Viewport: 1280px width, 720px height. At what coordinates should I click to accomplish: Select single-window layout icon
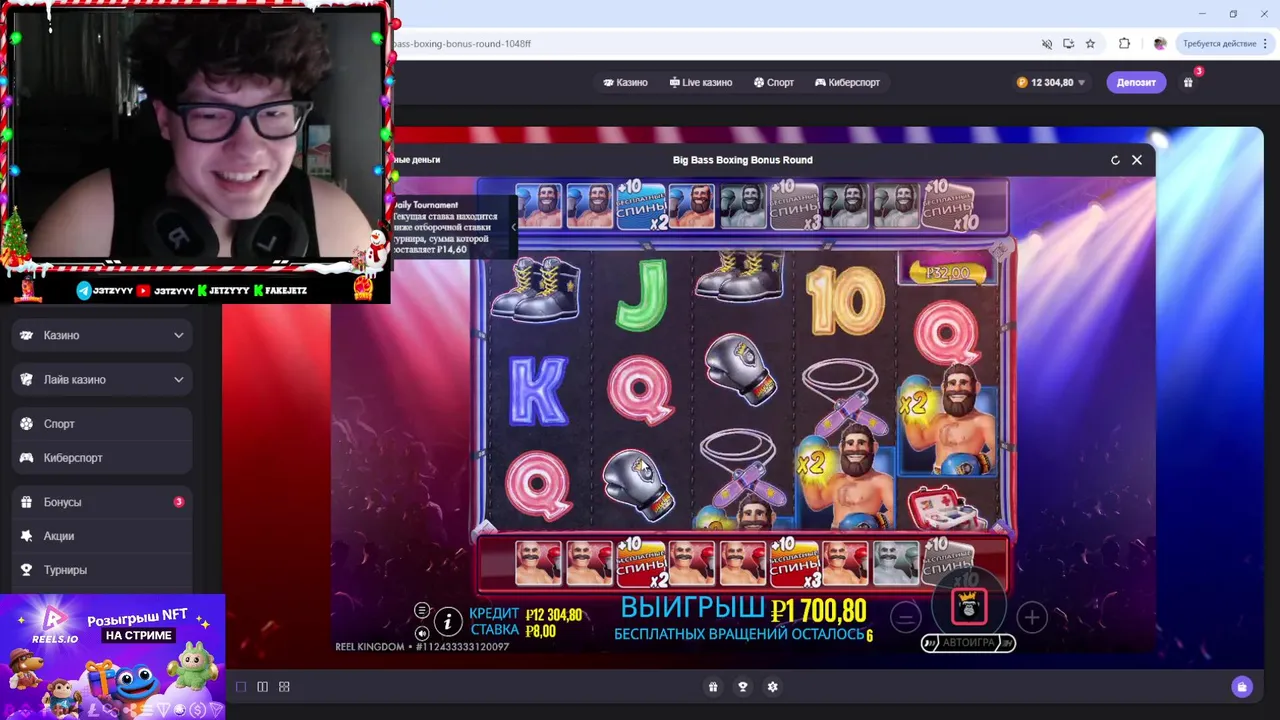click(241, 687)
